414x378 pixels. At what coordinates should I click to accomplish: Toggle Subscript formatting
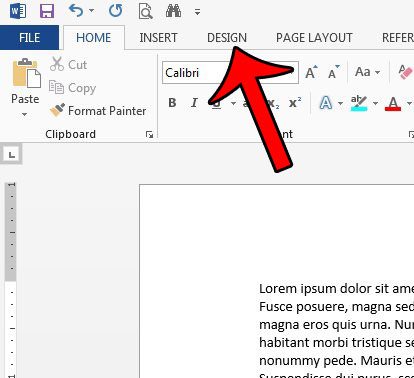tap(274, 103)
